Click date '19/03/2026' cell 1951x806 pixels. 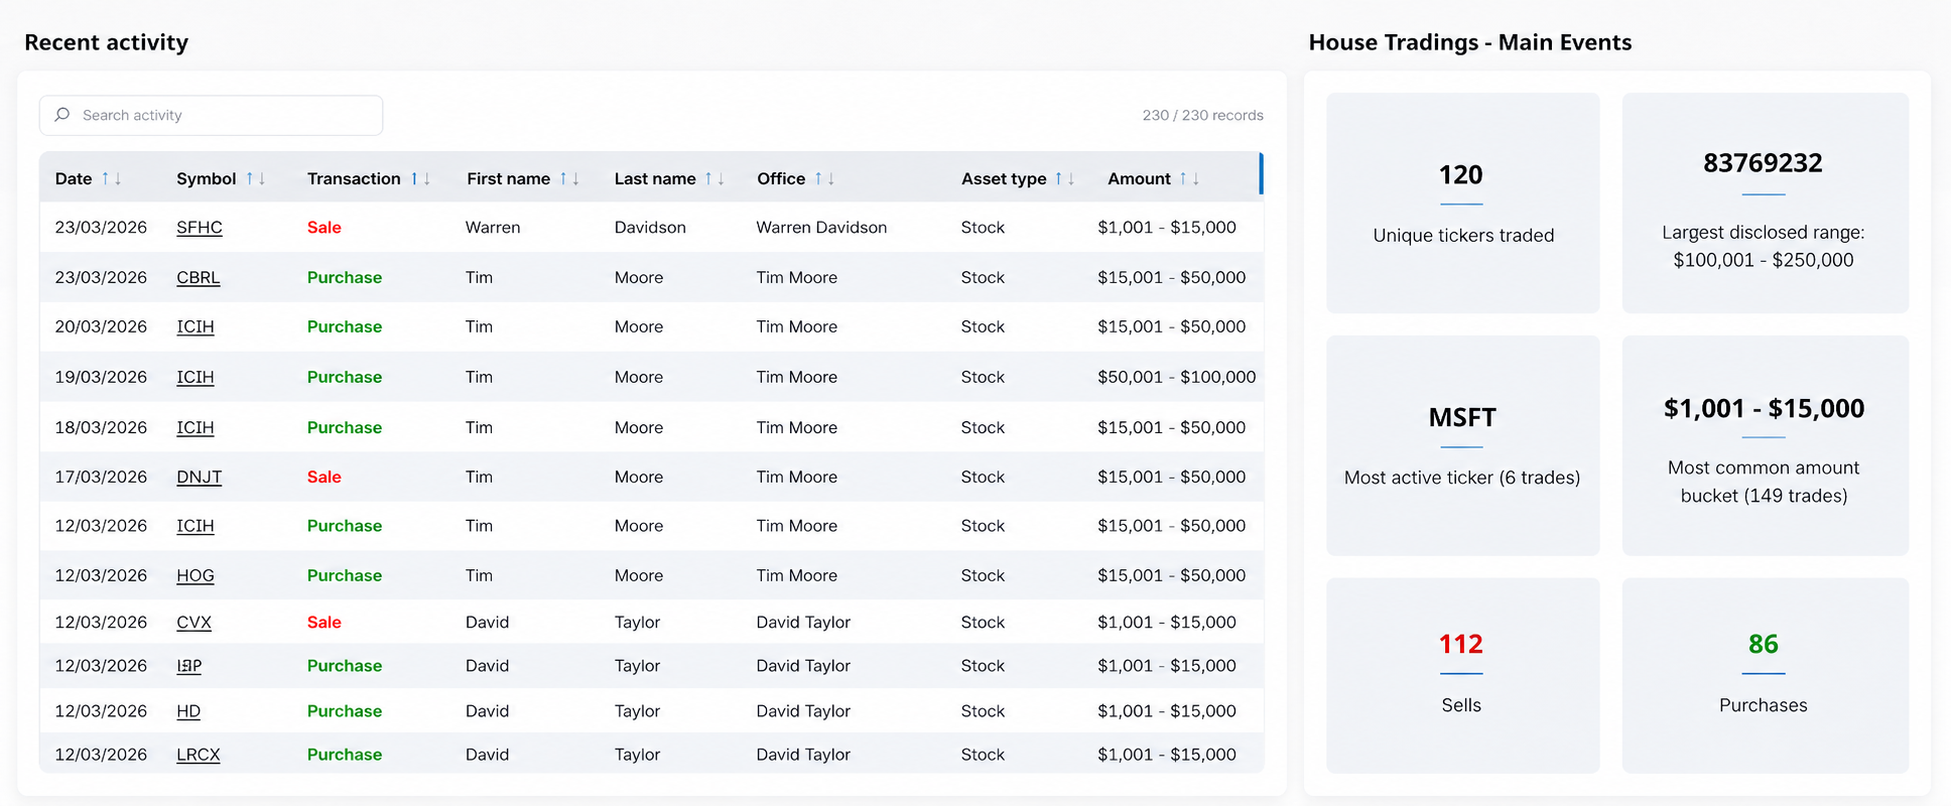pos(101,377)
